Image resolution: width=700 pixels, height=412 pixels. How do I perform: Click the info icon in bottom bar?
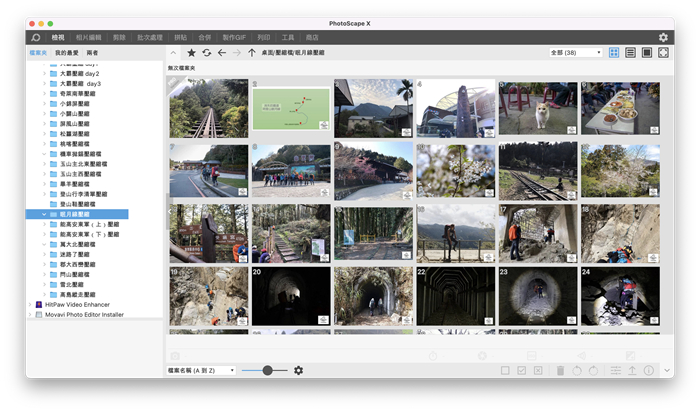(x=649, y=371)
